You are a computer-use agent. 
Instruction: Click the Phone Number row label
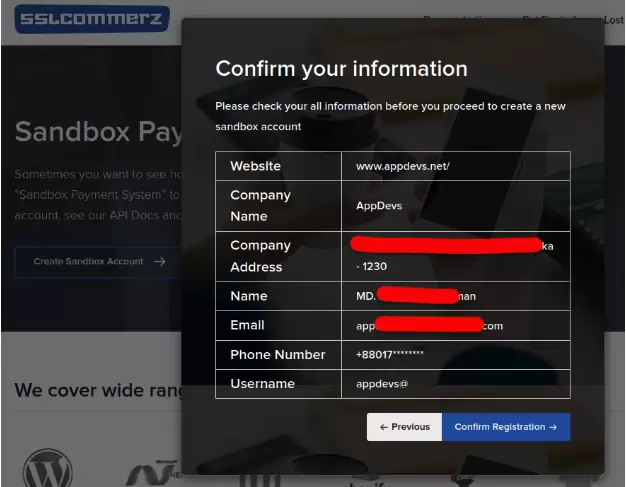[x=278, y=354]
